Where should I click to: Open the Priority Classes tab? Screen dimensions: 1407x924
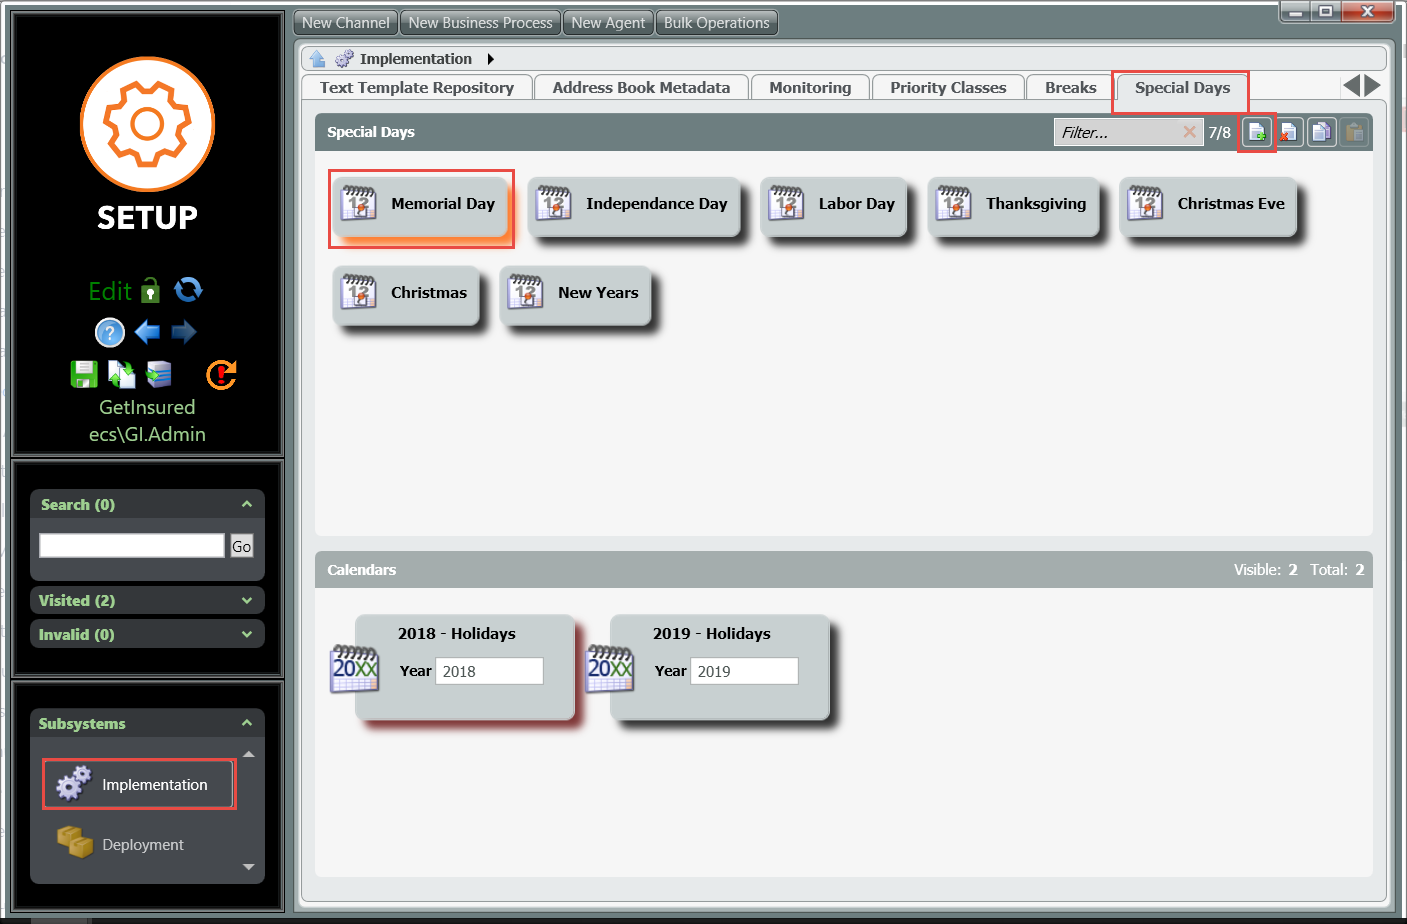point(947,88)
